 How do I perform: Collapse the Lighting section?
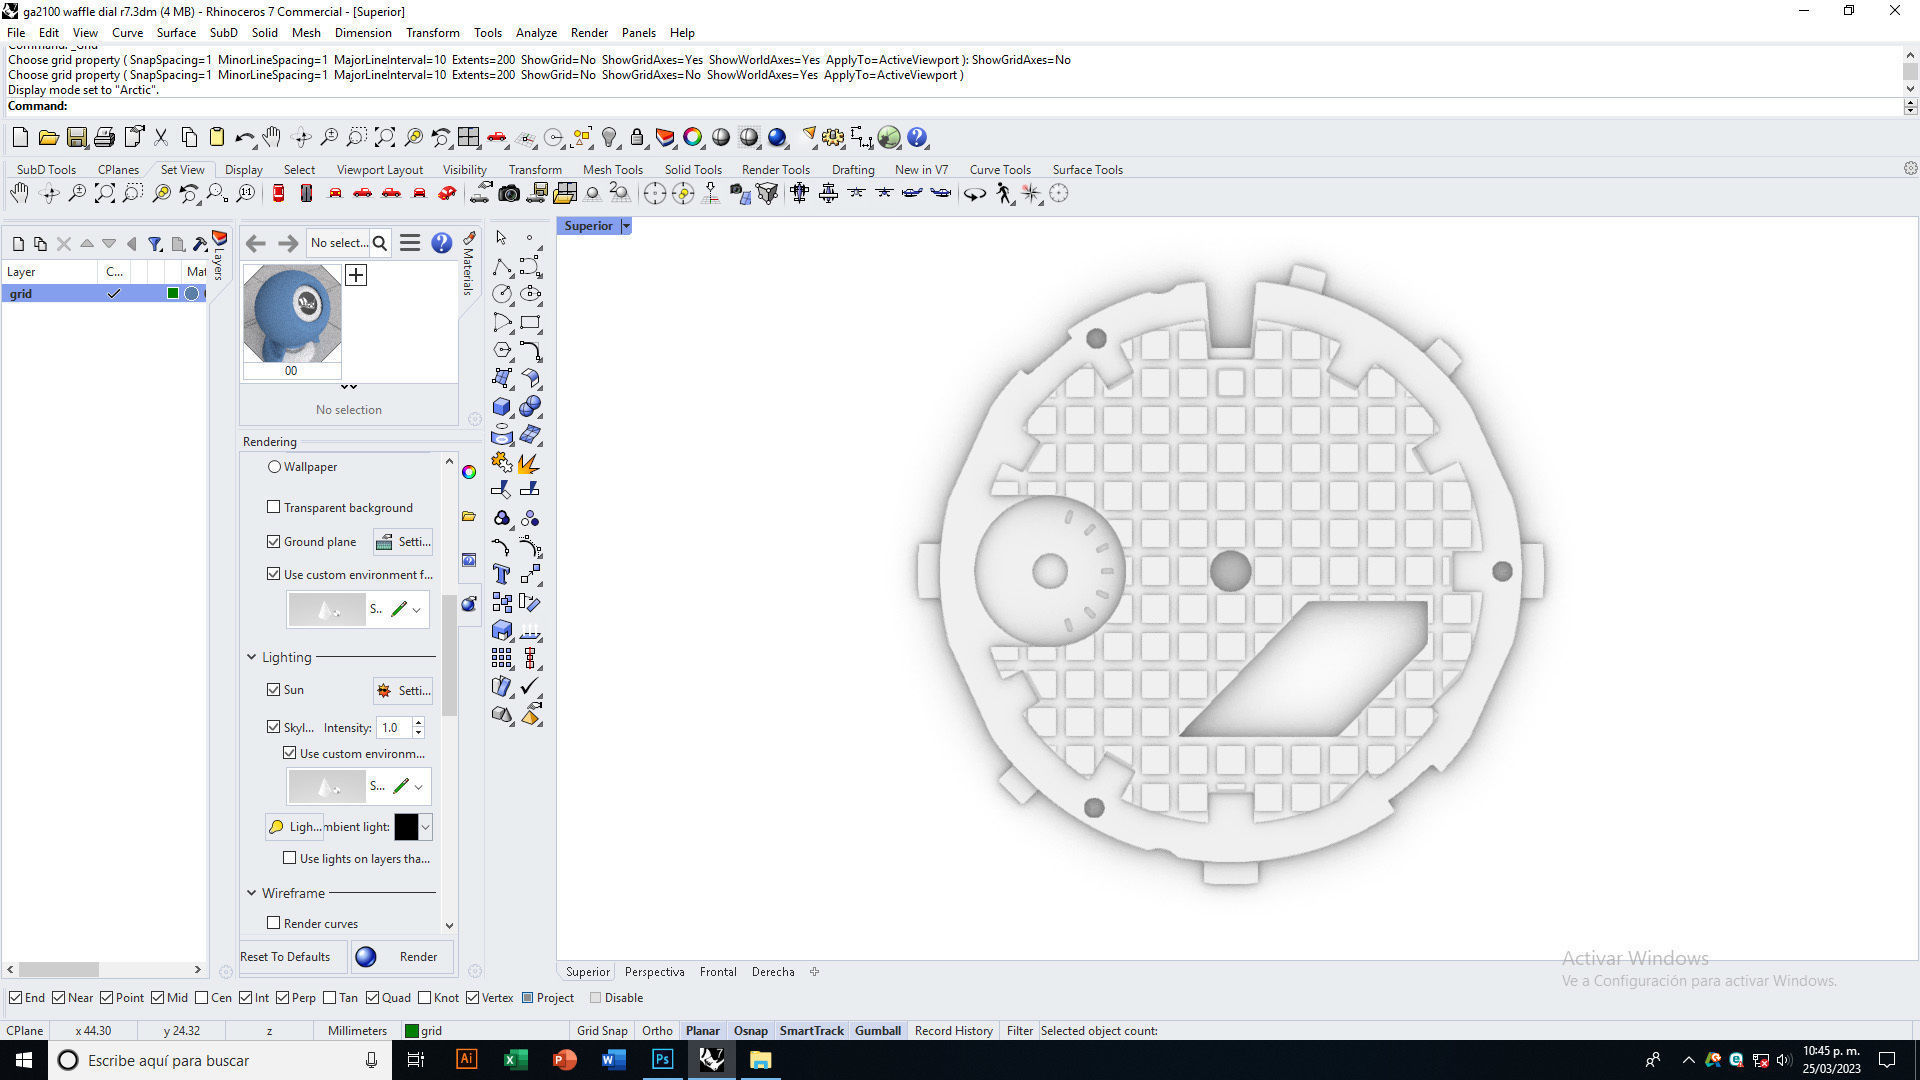(251, 657)
